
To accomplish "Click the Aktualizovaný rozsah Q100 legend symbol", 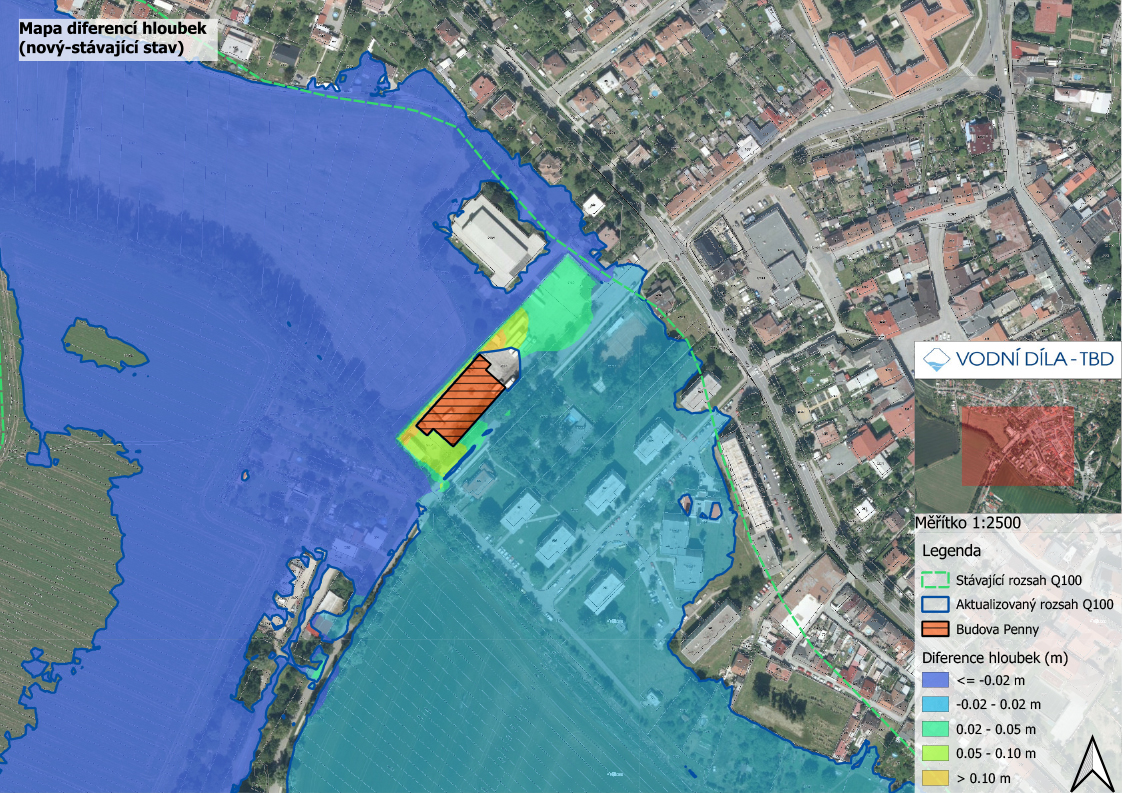I will click(937, 604).
